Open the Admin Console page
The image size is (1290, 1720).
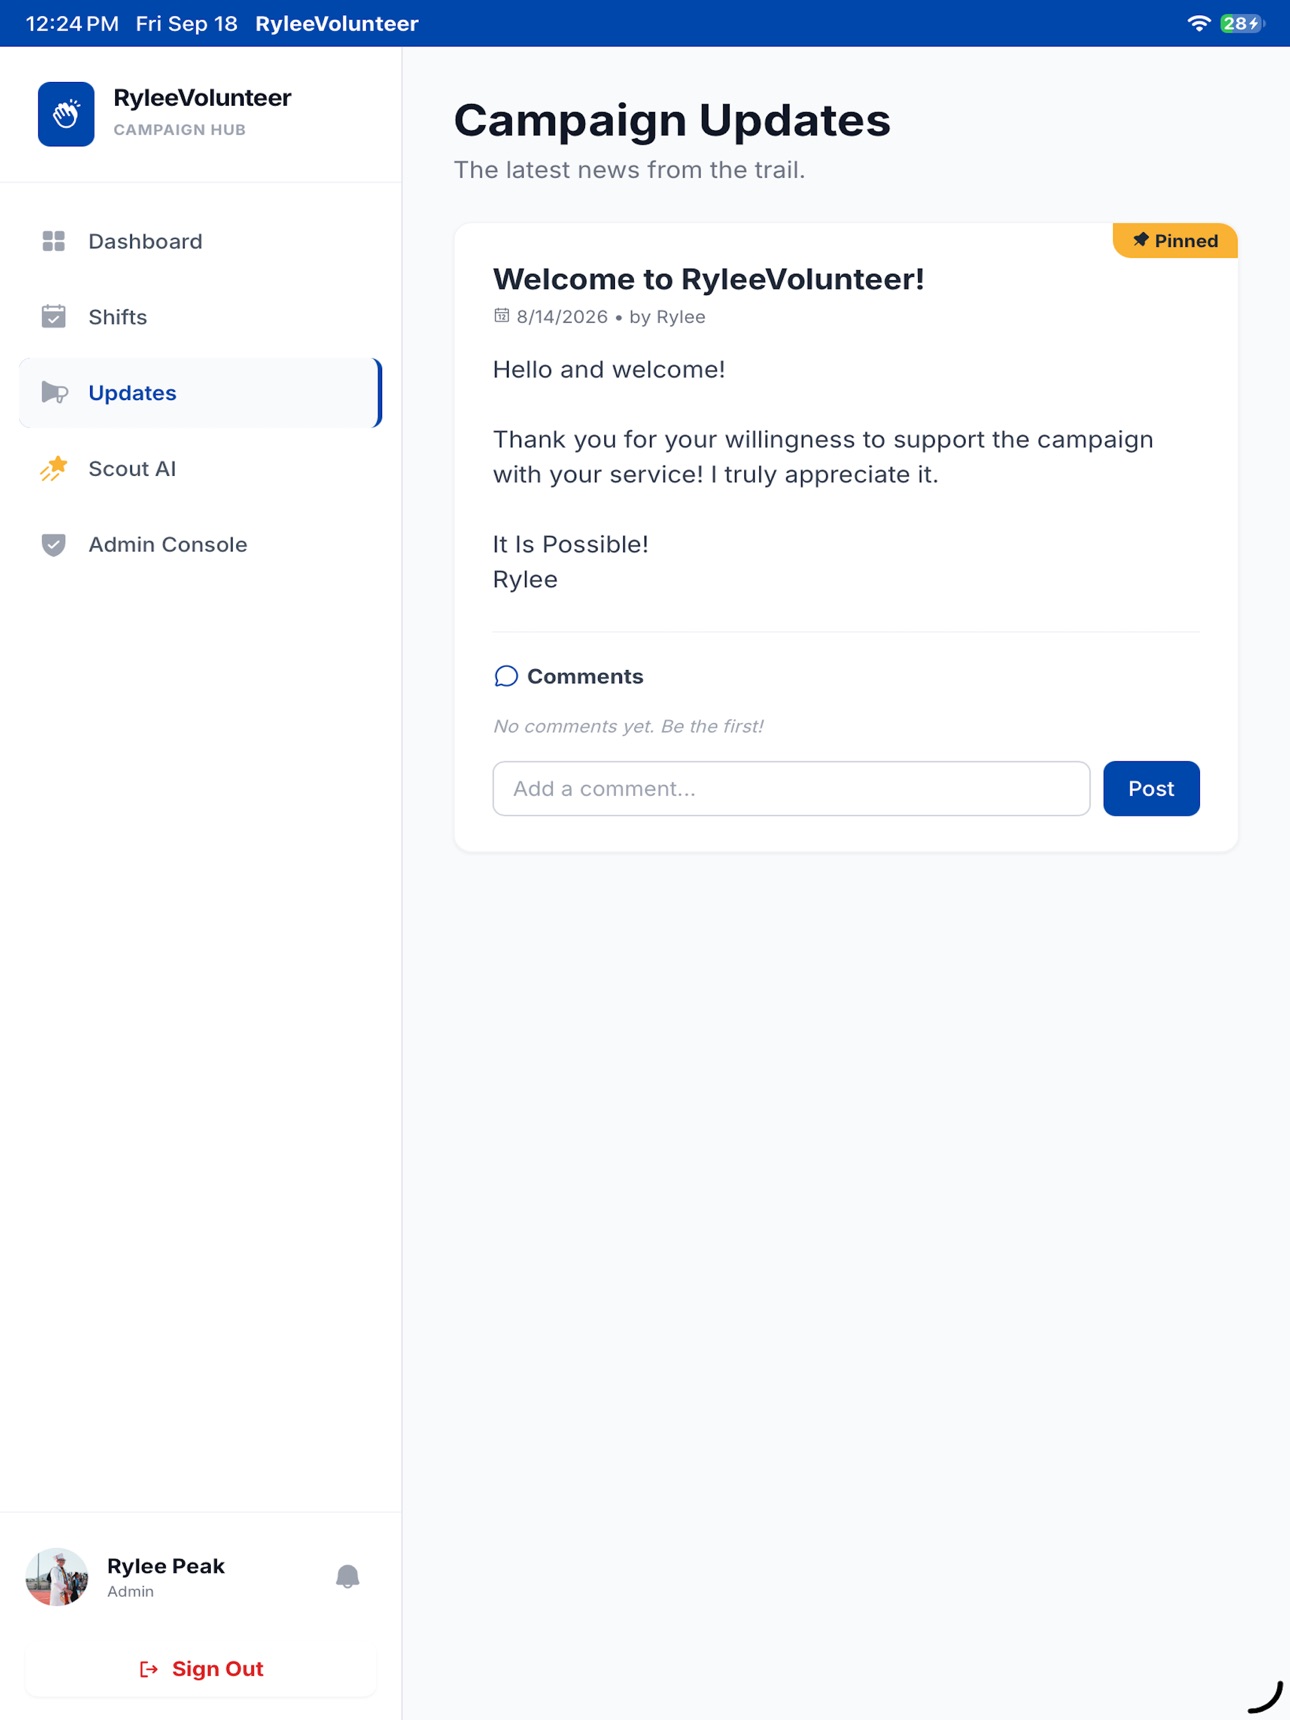[x=200, y=544]
